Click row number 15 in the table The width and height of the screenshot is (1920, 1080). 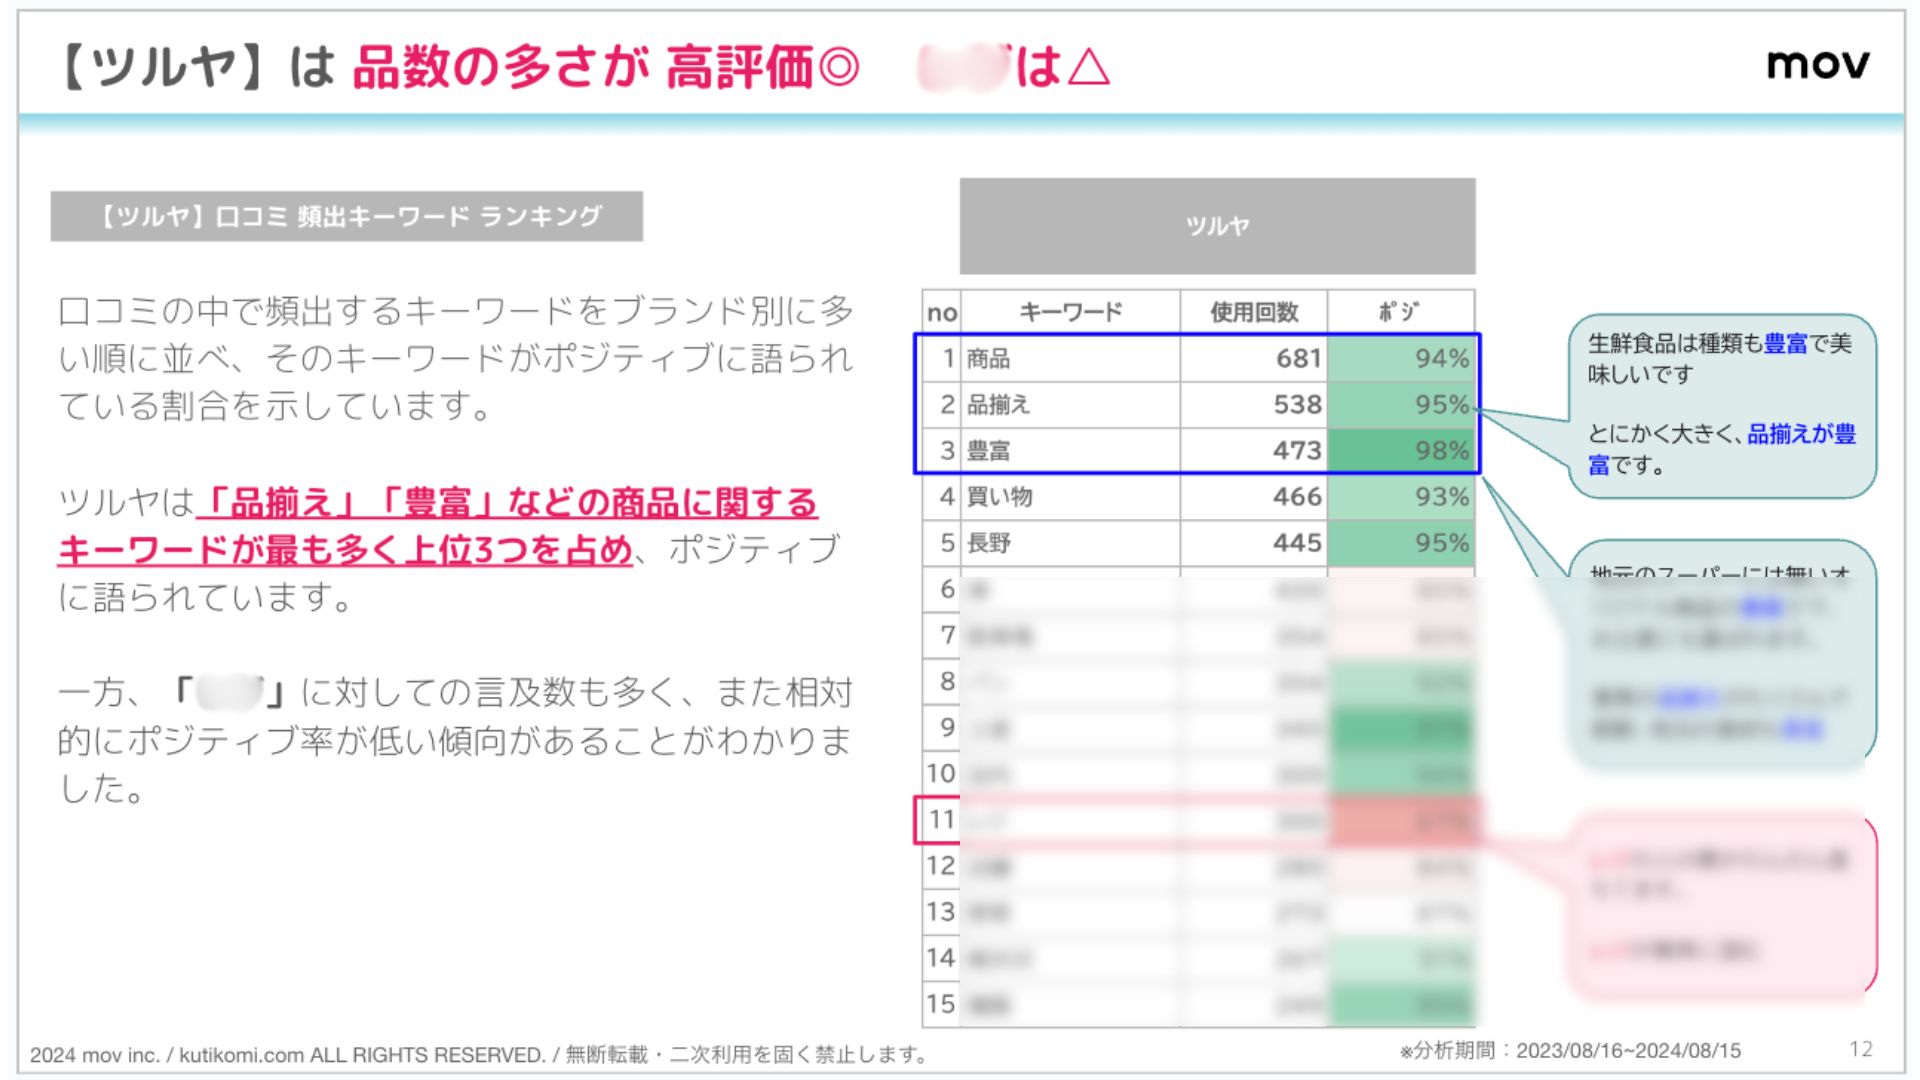[x=941, y=1004]
